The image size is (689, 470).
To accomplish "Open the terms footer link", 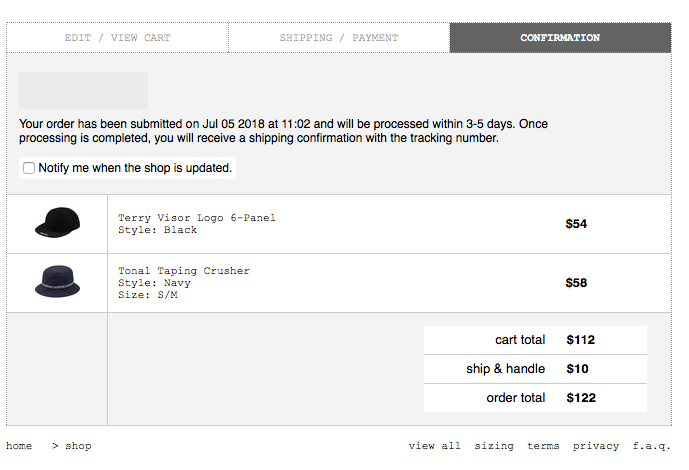I will pos(543,446).
